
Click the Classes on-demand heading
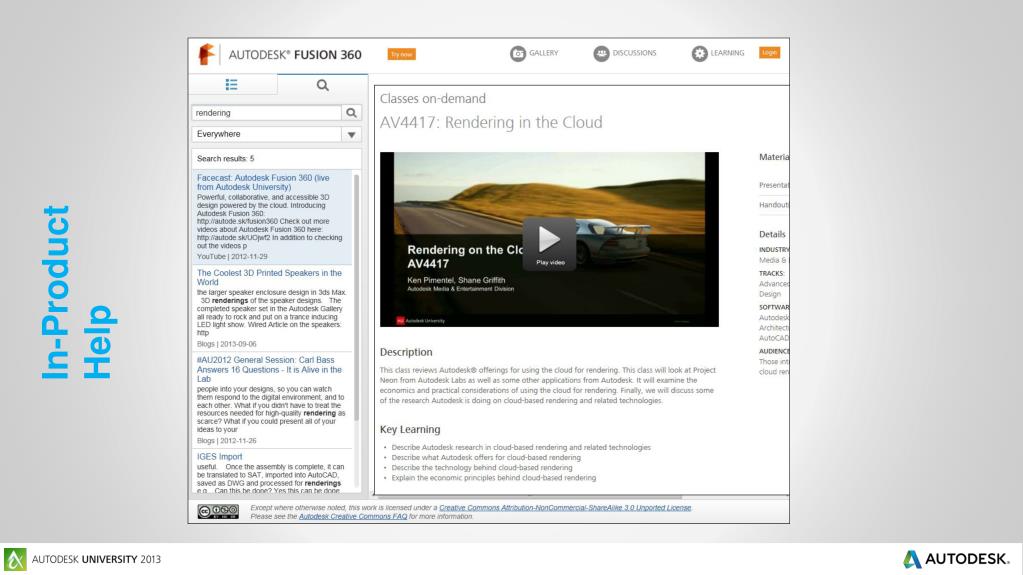point(433,99)
